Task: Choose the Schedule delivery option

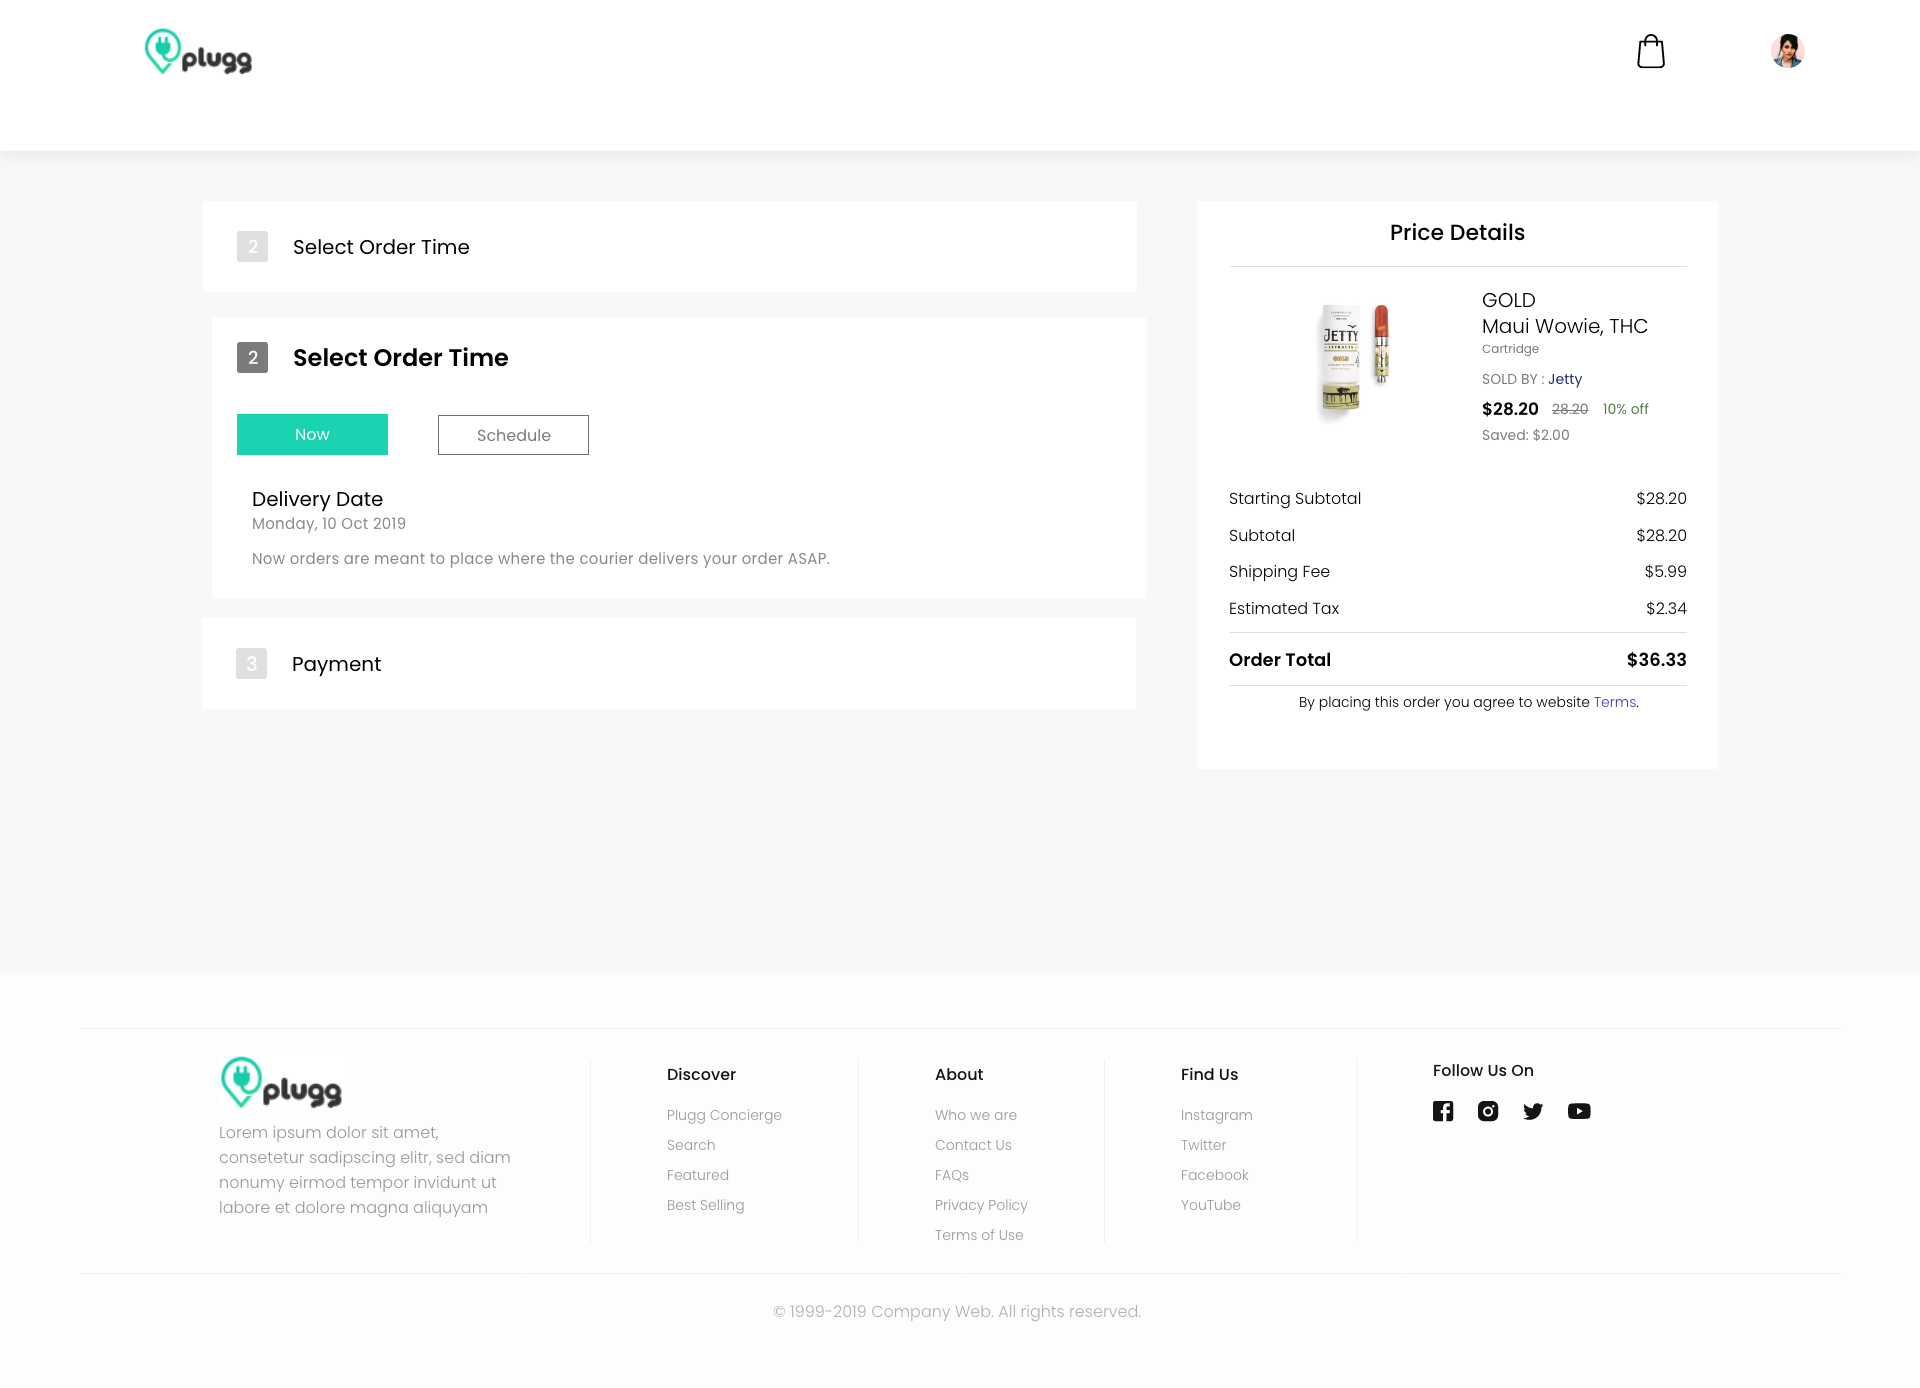Action: tap(513, 435)
